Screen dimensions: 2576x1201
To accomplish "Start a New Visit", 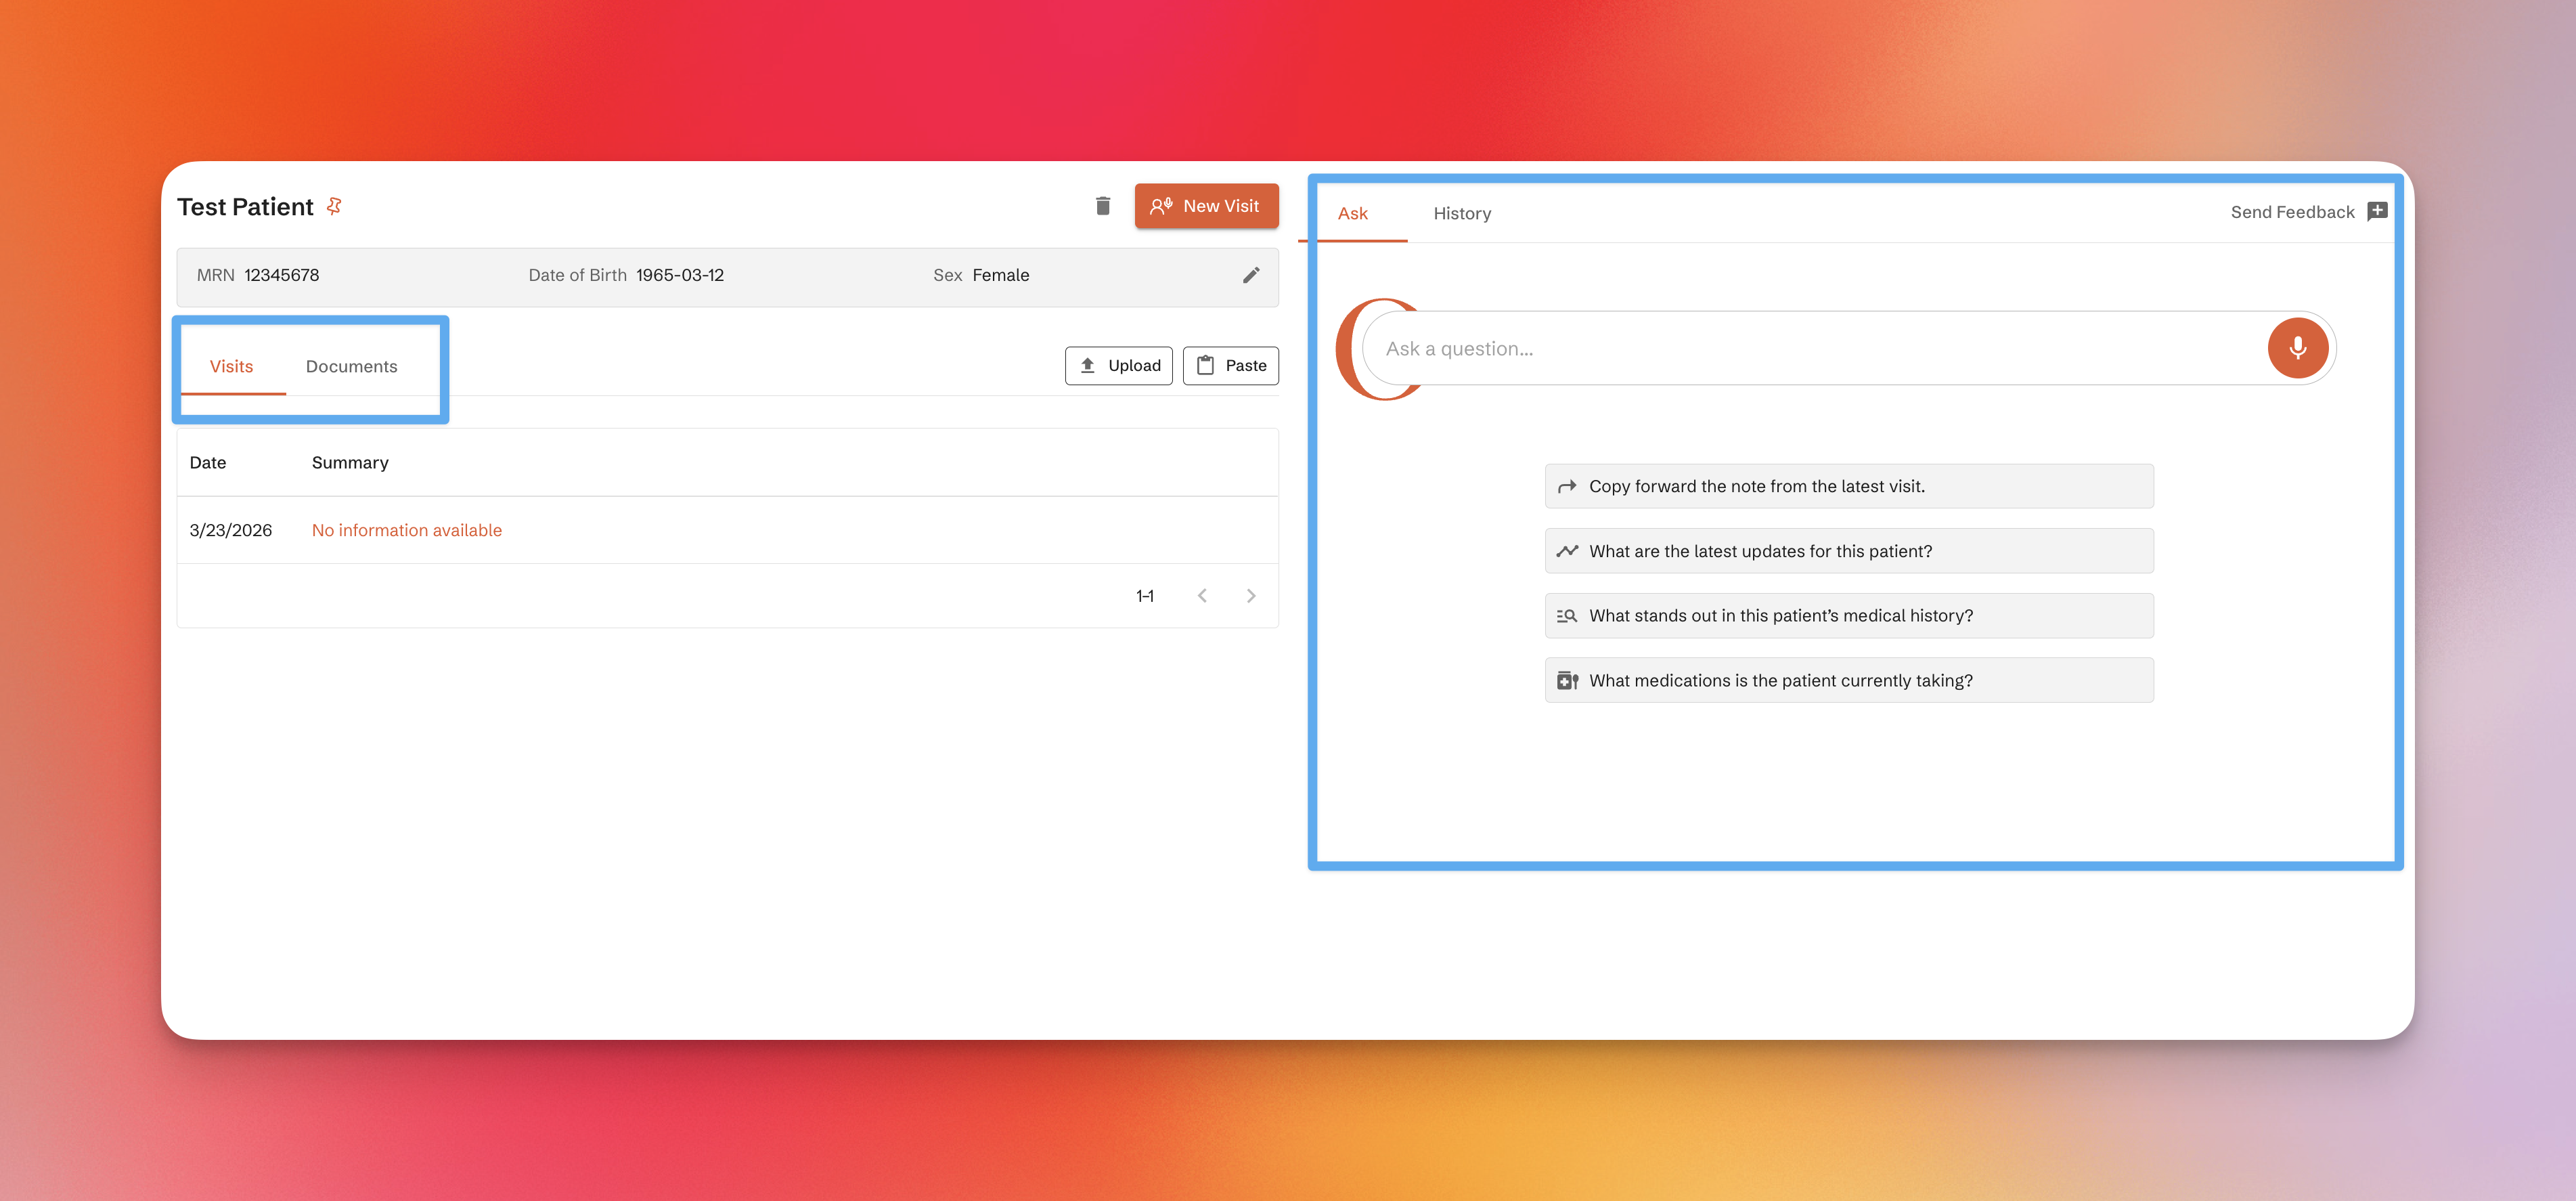I will [x=1206, y=206].
